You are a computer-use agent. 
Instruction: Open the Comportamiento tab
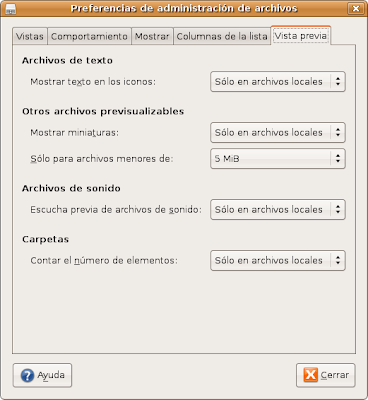pyautogui.click(x=89, y=36)
